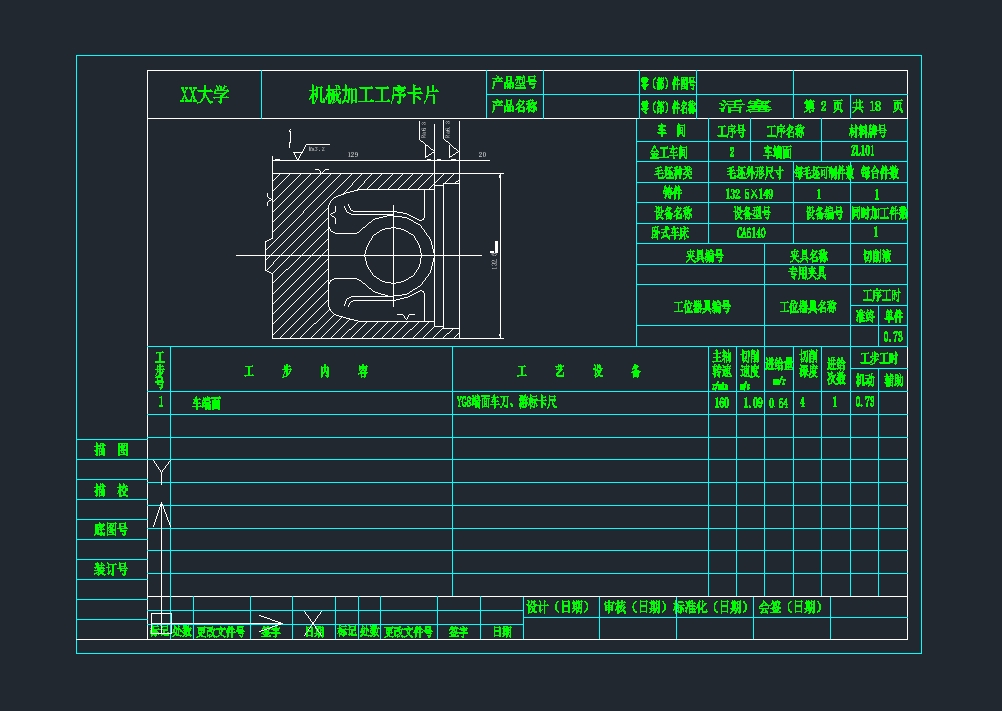This screenshot has width=1002, height=711.
Task: Click the material value 'ZL101'
Action: (863, 151)
